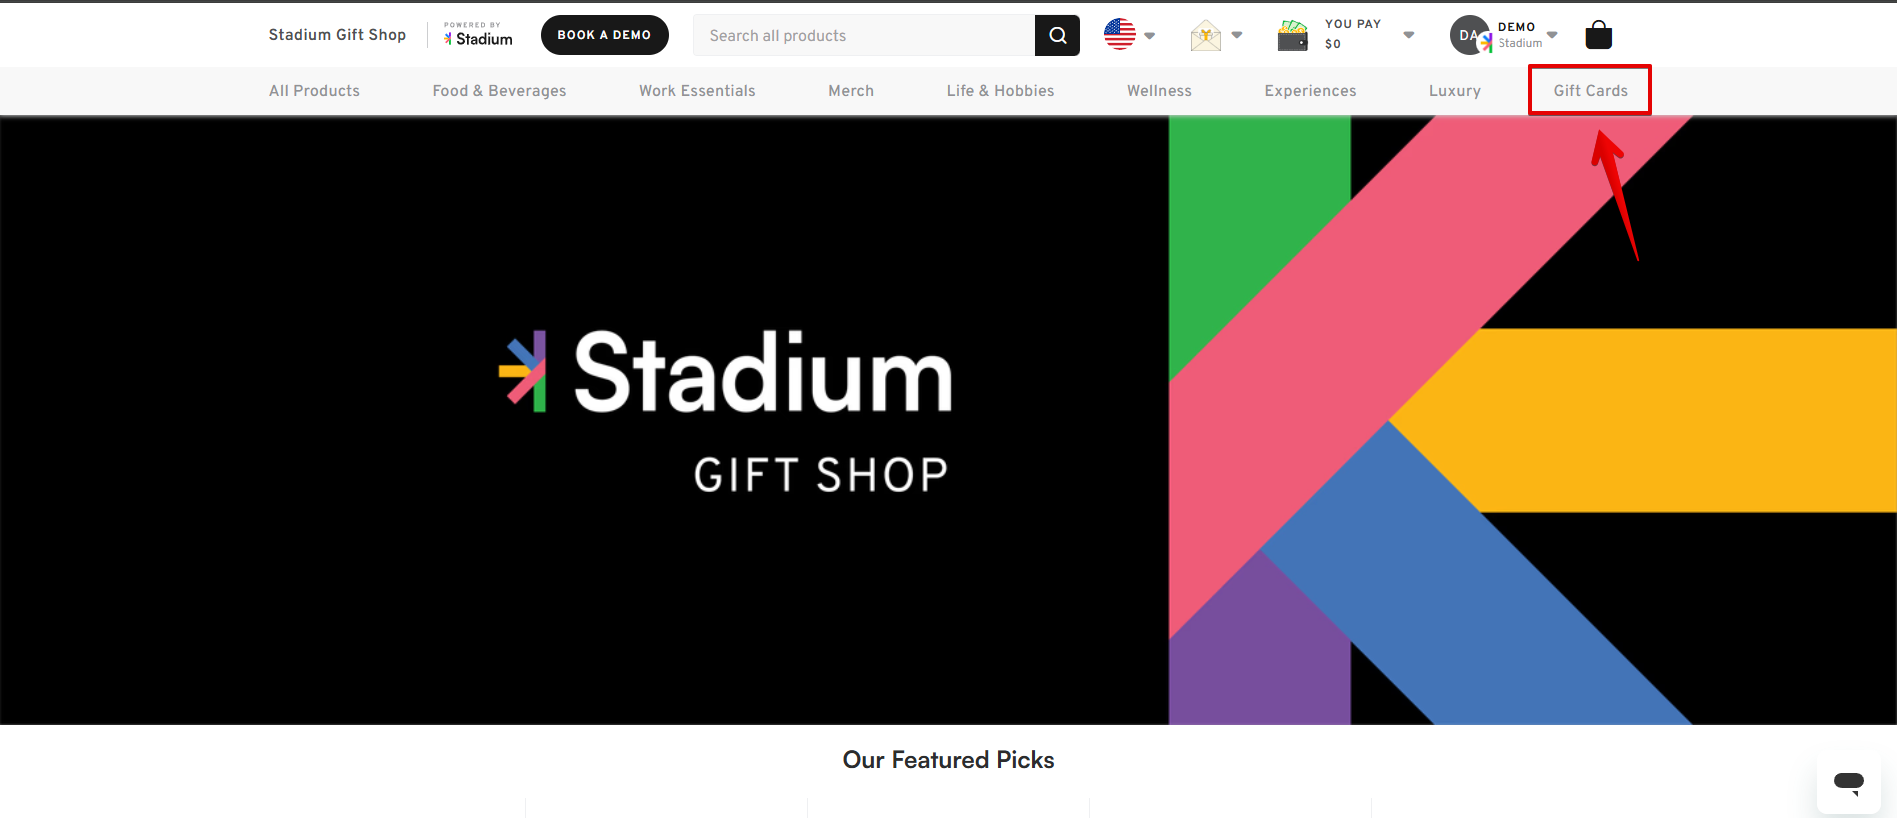Click the US flag country icon

(x=1120, y=35)
